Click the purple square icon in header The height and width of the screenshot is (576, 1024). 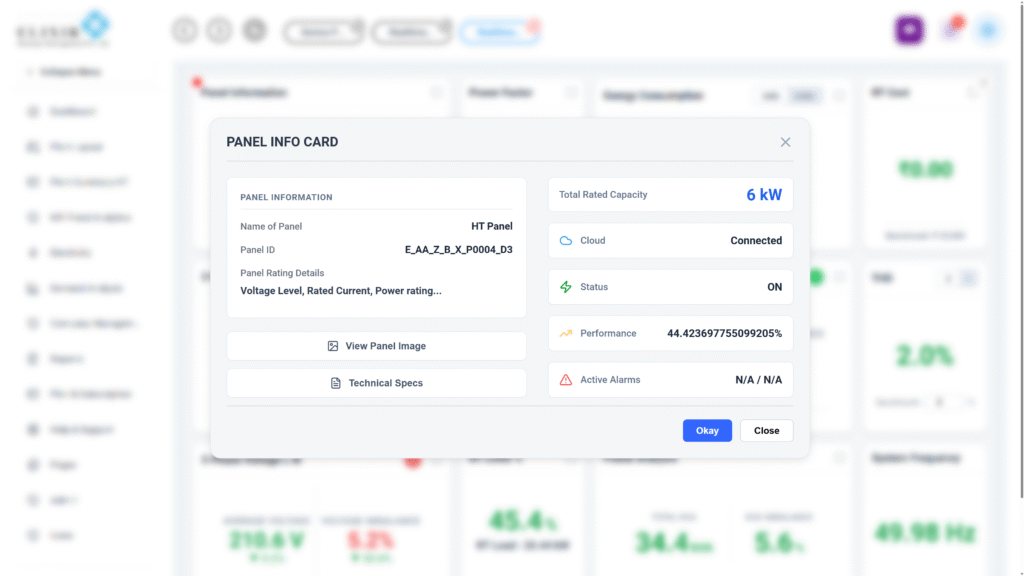click(908, 30)
